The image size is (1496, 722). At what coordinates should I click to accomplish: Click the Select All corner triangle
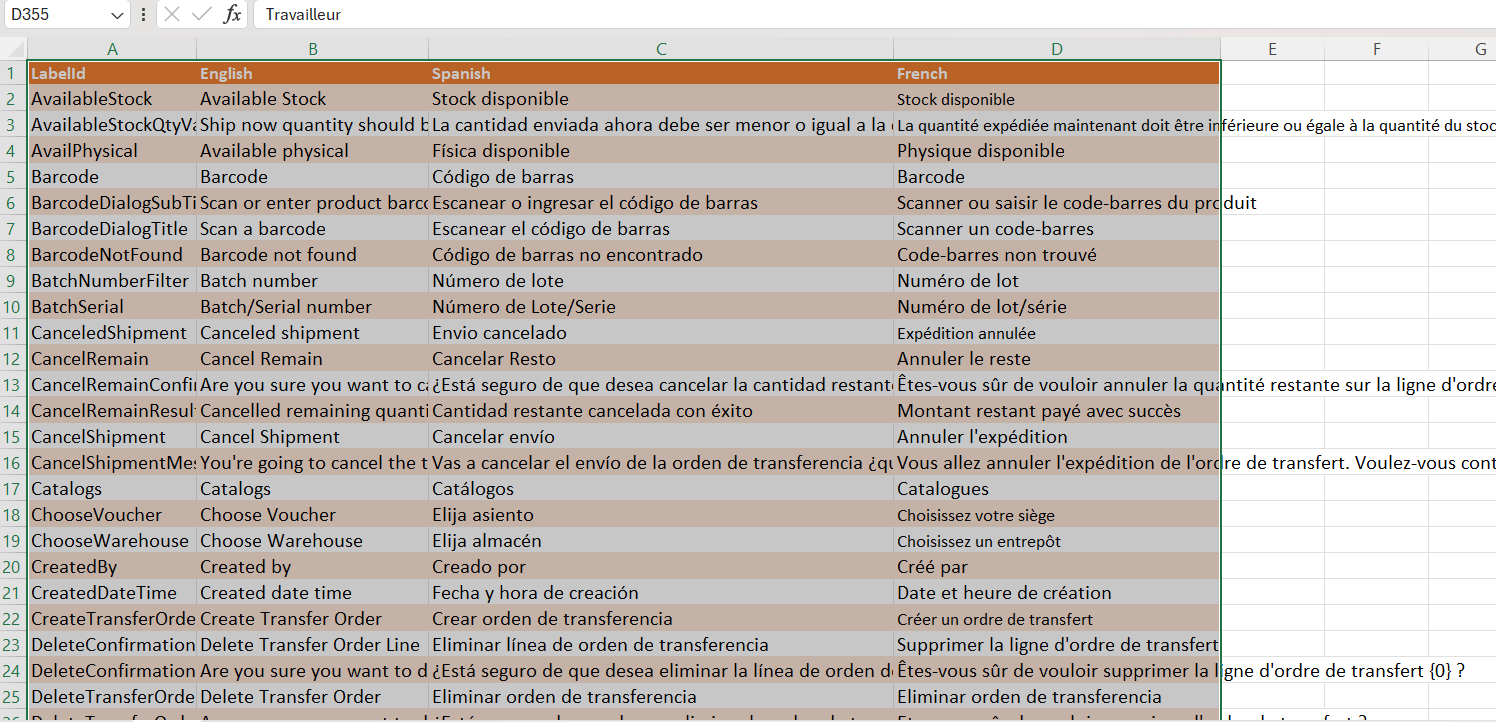click(x=14, y=49)
